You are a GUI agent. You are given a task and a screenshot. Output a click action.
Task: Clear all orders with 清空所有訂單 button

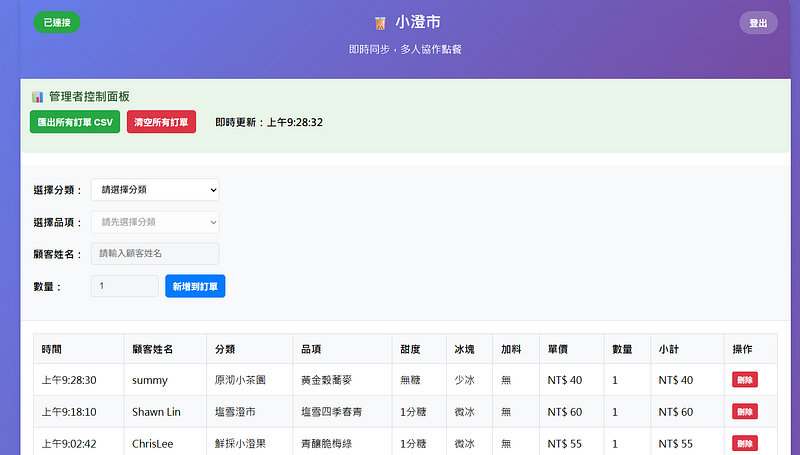click(161, 122)
